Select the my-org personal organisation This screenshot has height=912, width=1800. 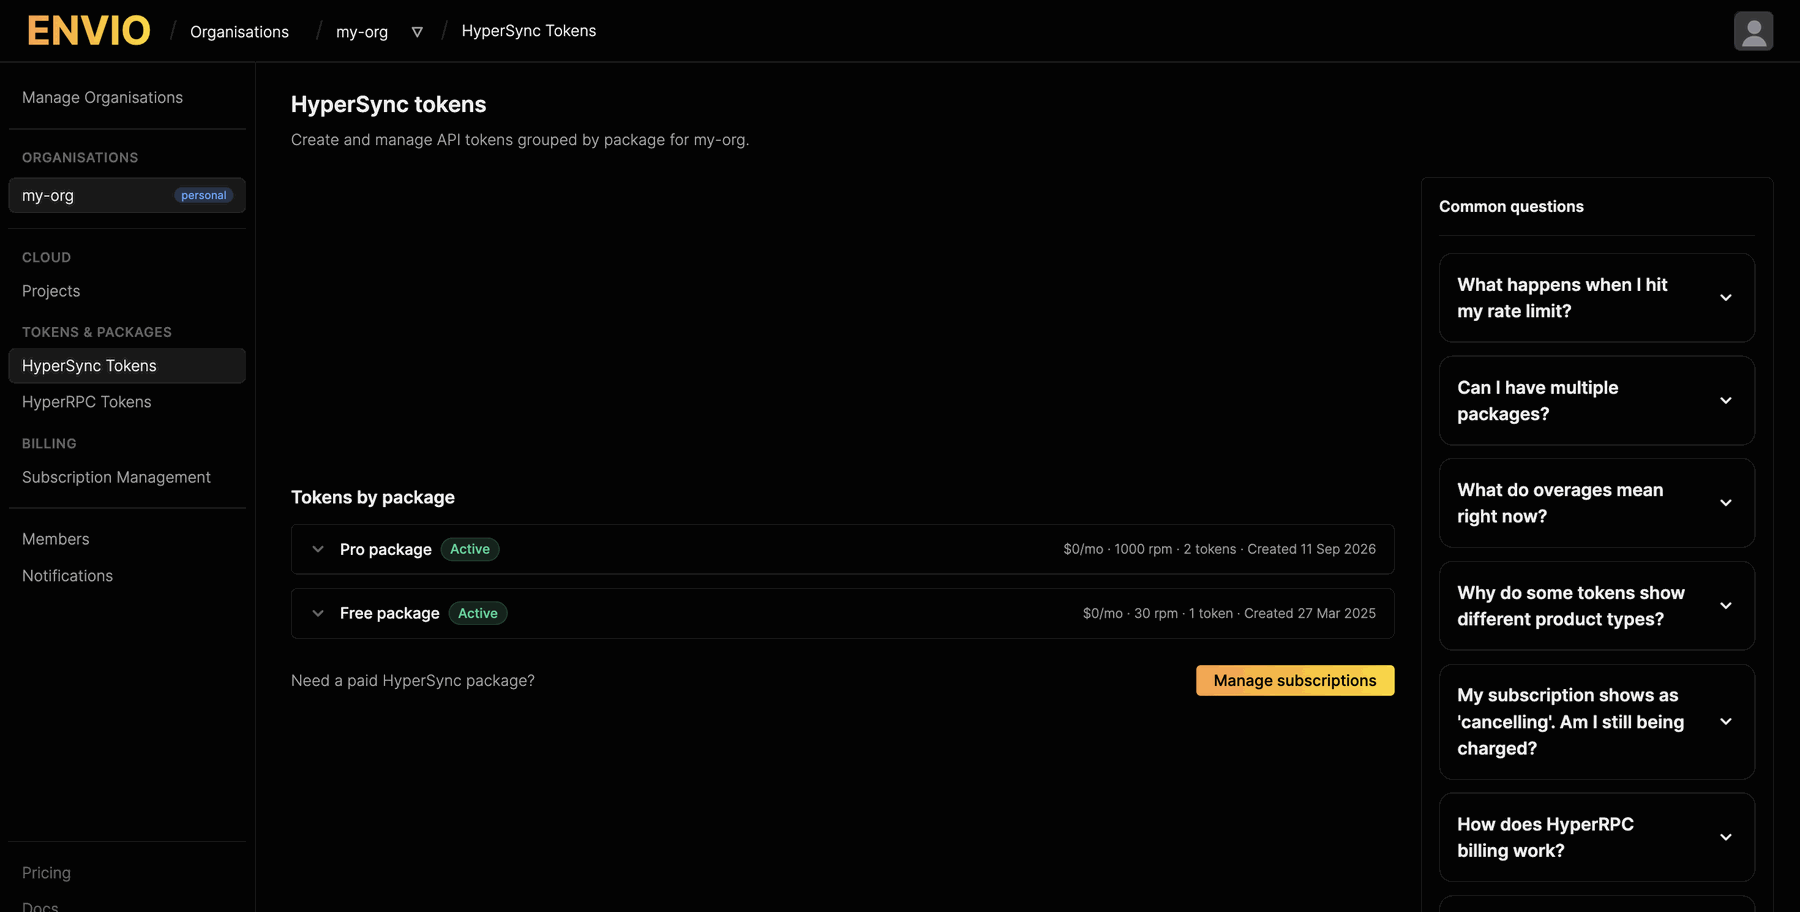127,195
